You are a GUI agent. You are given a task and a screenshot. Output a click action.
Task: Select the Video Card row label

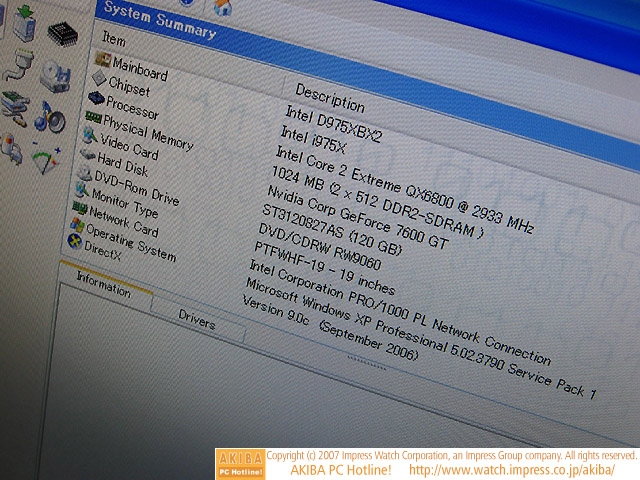pos(129,147)
